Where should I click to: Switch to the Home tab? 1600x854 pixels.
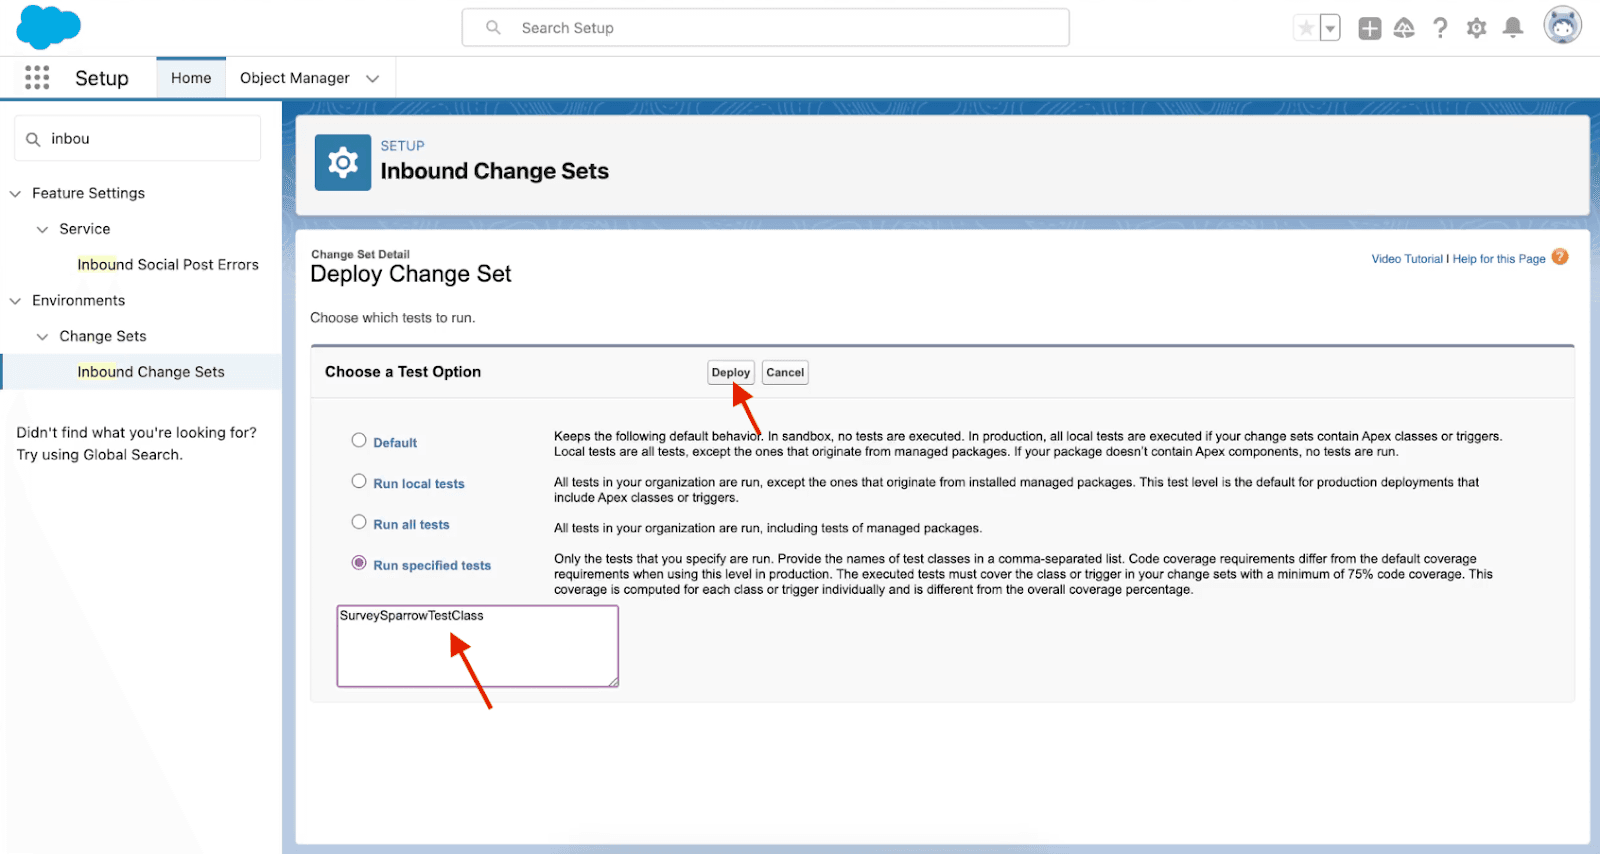point(191,78)
